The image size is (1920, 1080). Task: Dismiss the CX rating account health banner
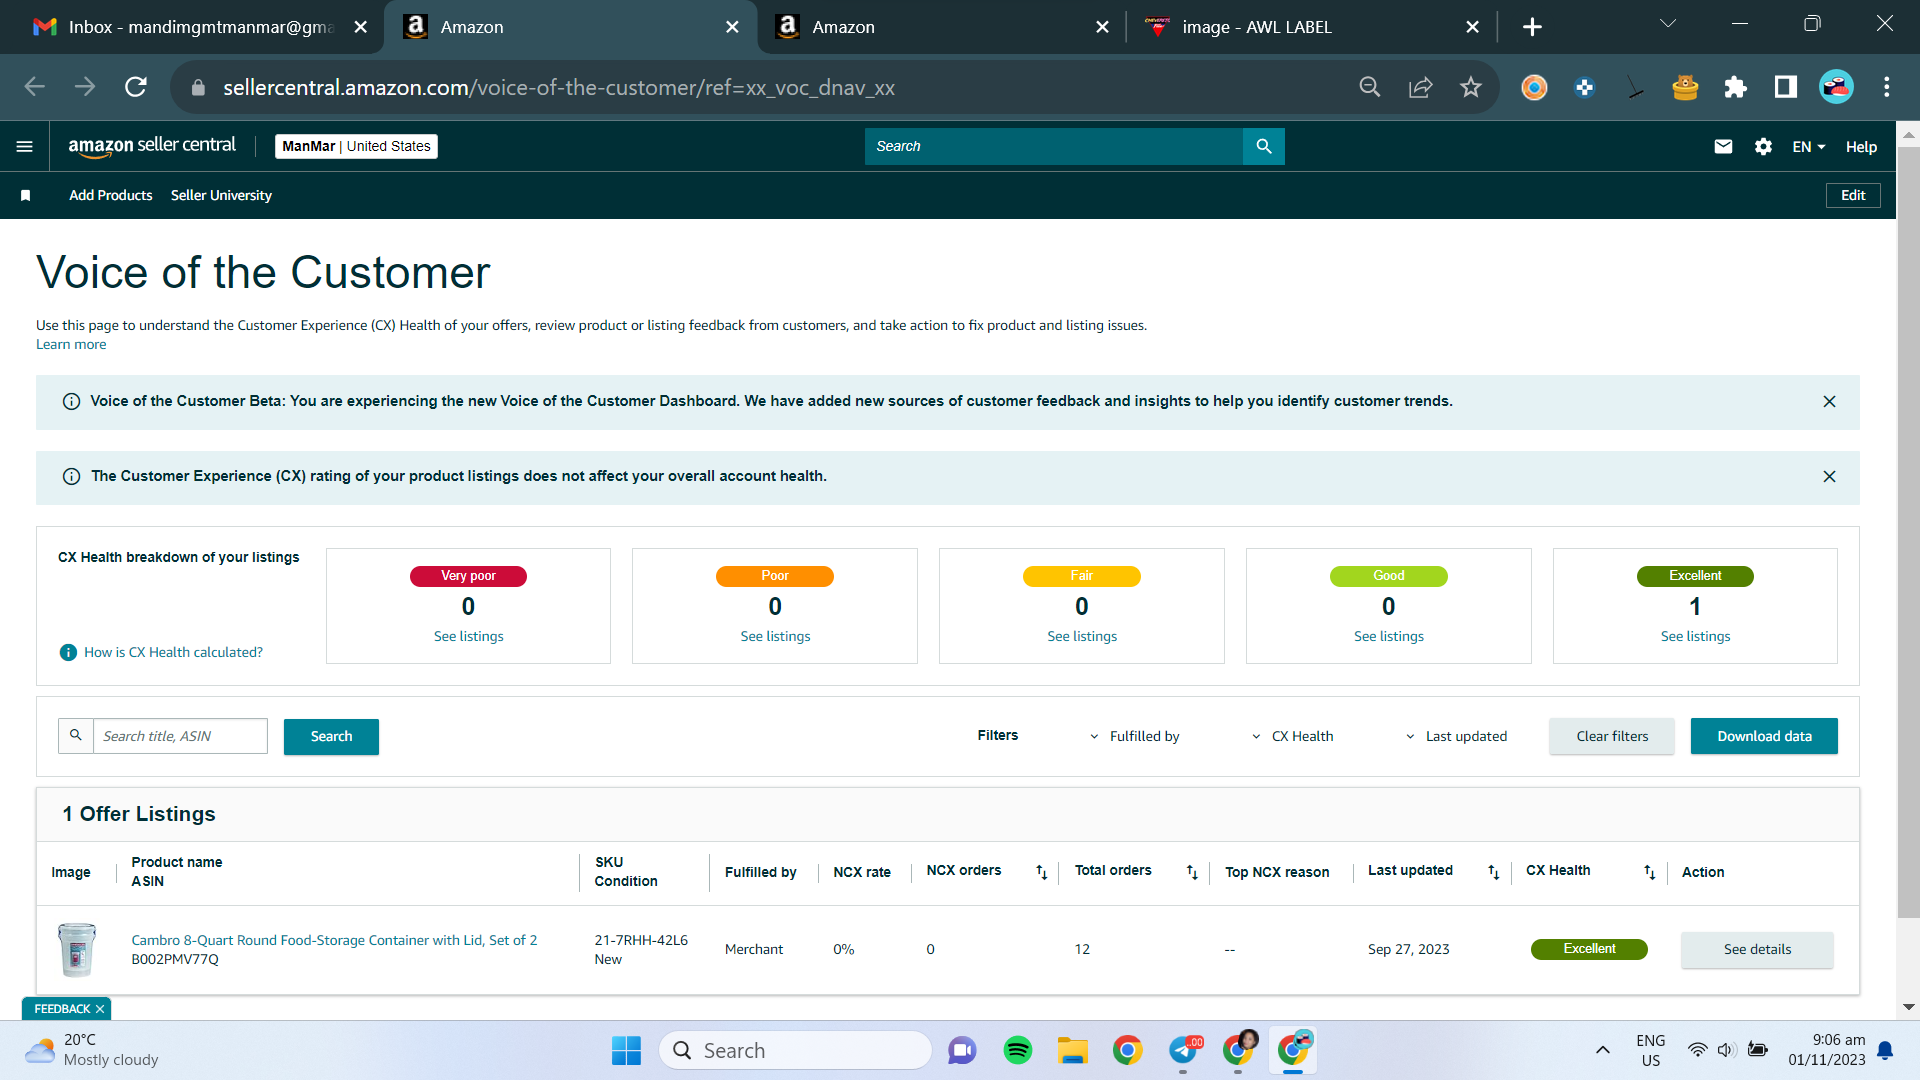[x=1829, y=477]
